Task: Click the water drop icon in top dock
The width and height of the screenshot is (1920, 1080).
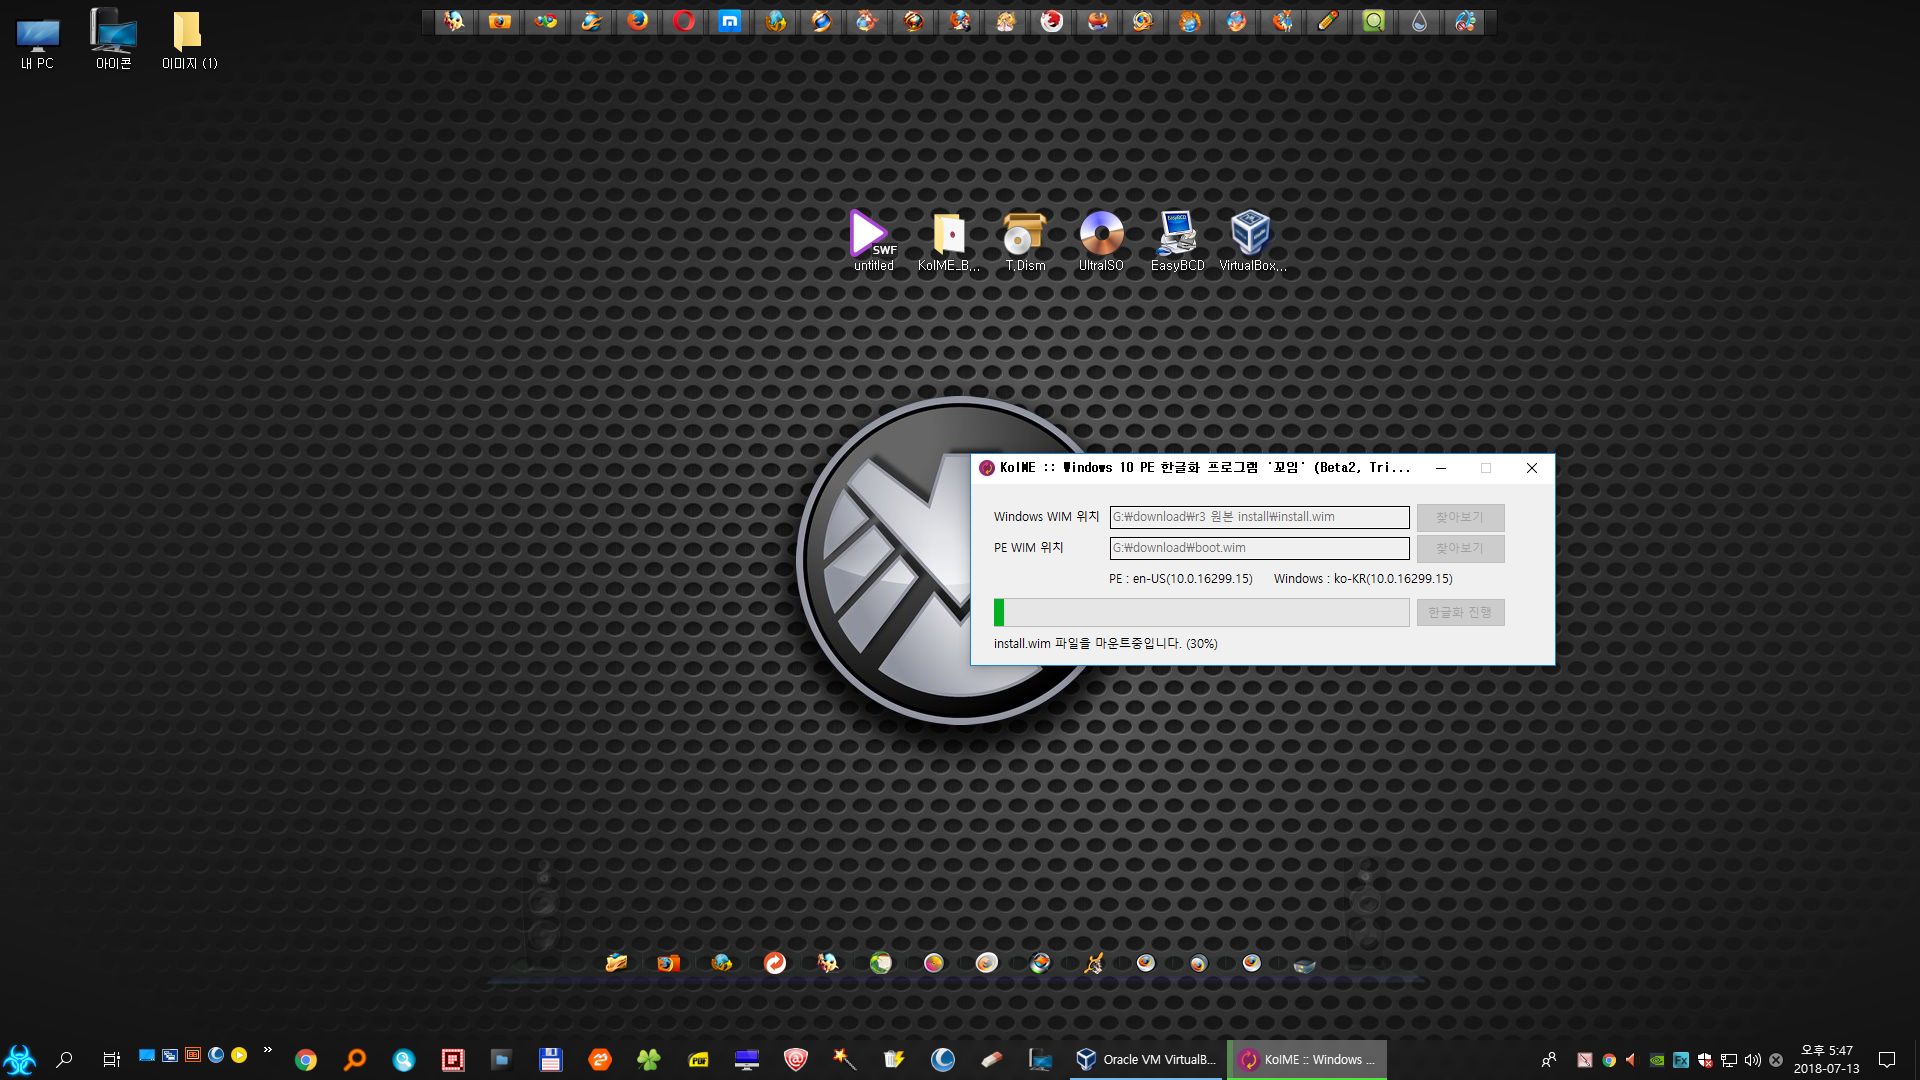Action: pyautogui.click(x=1419, y=21)
